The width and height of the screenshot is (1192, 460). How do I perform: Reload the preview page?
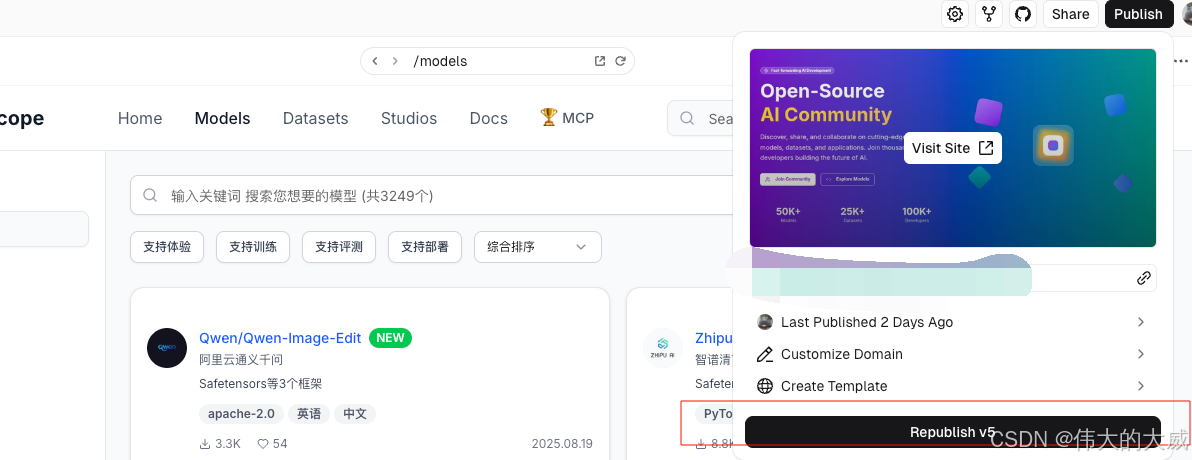tap(620, 61)
